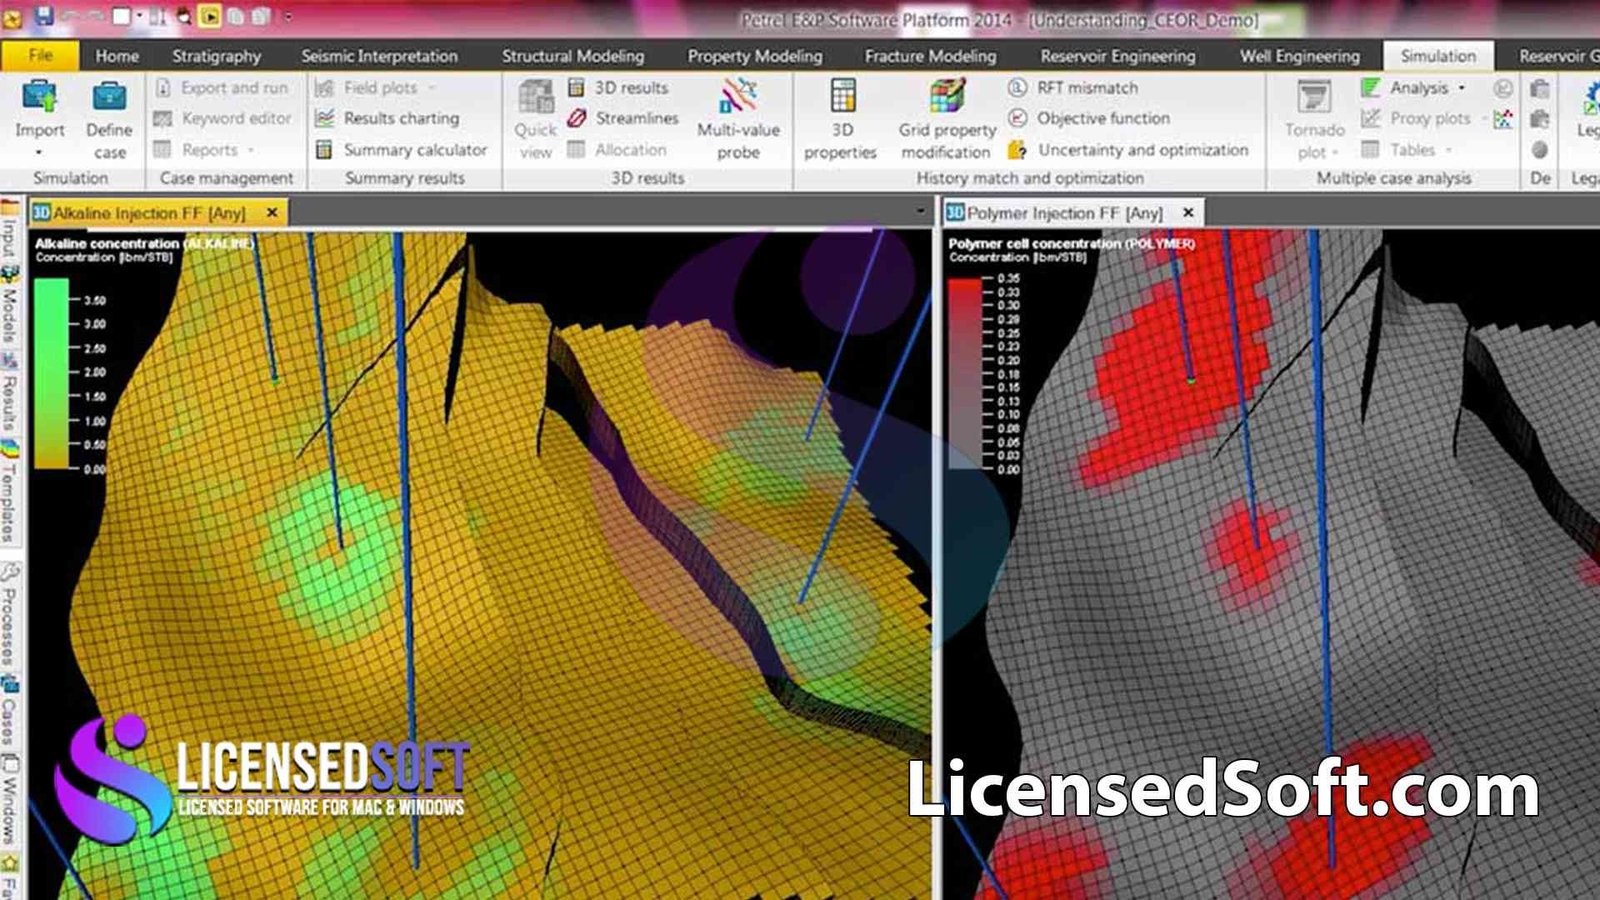Click the Alkaline concentration legend title
1600x900 pixels.
(145, 243)
